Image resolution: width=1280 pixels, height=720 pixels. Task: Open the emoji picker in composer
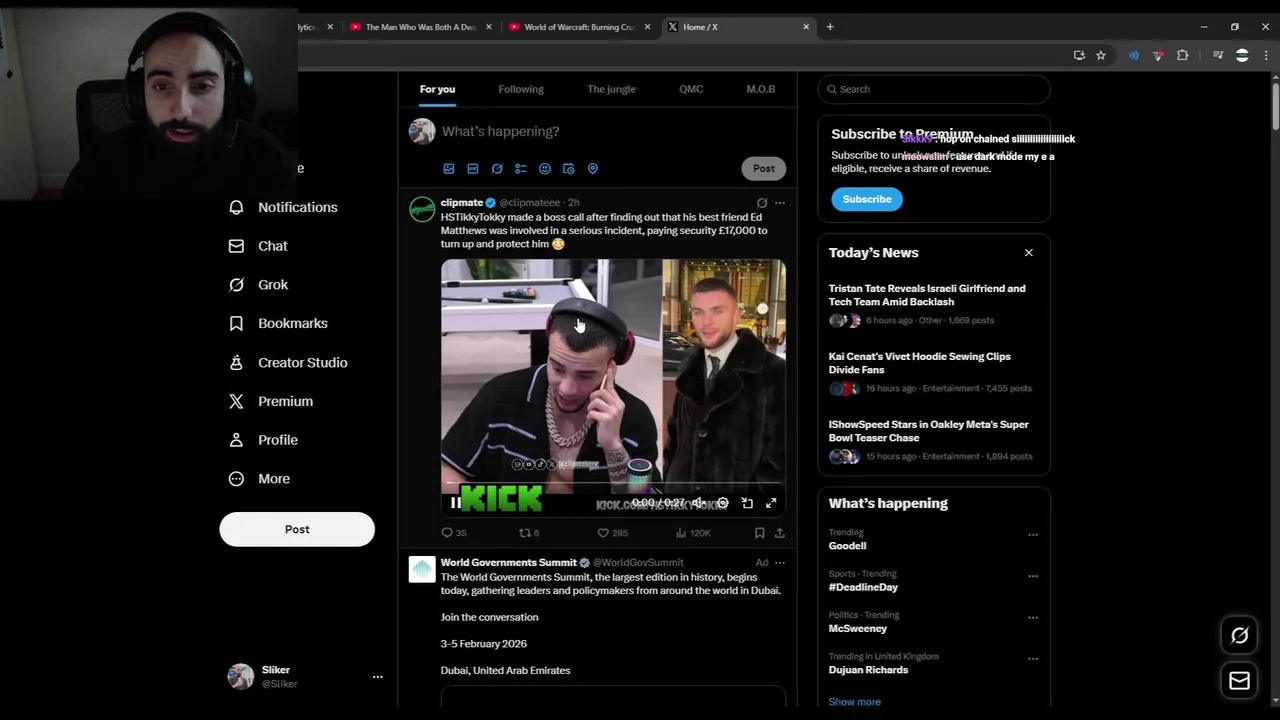[545, 169]
